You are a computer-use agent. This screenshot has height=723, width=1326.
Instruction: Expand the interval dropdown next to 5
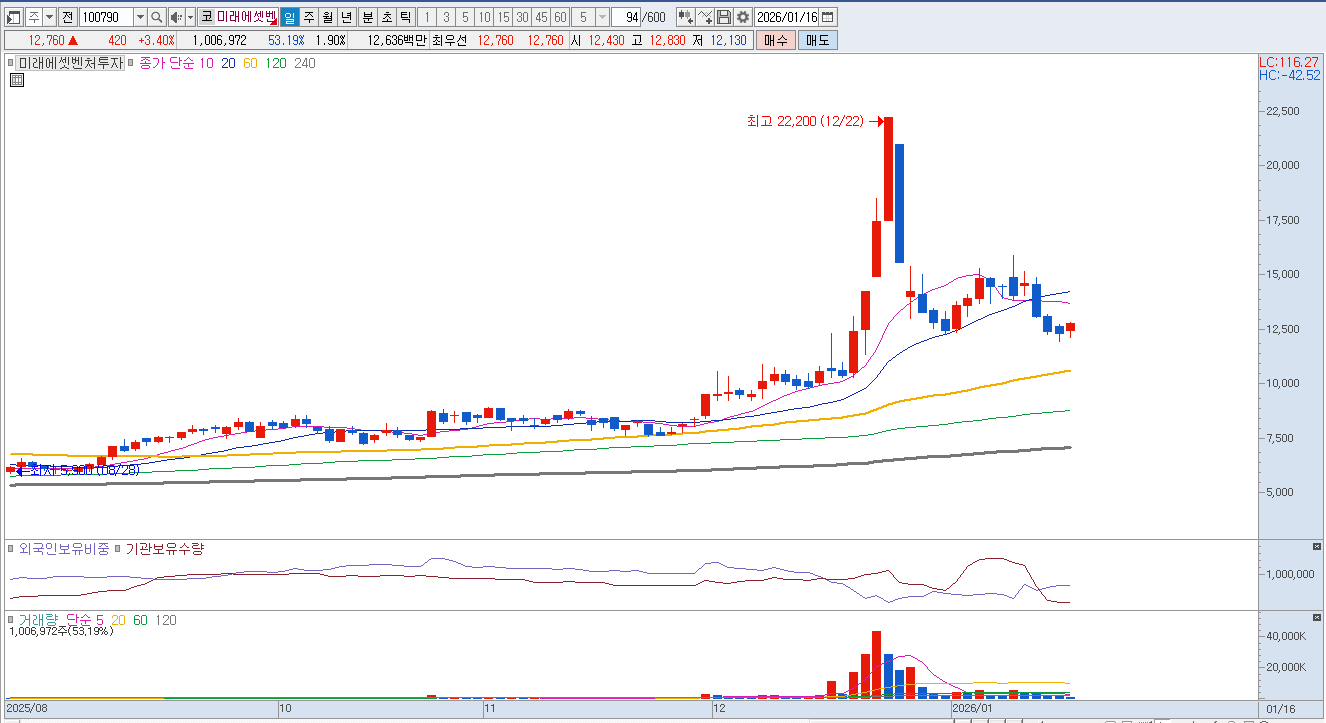(x=602, y=17)
